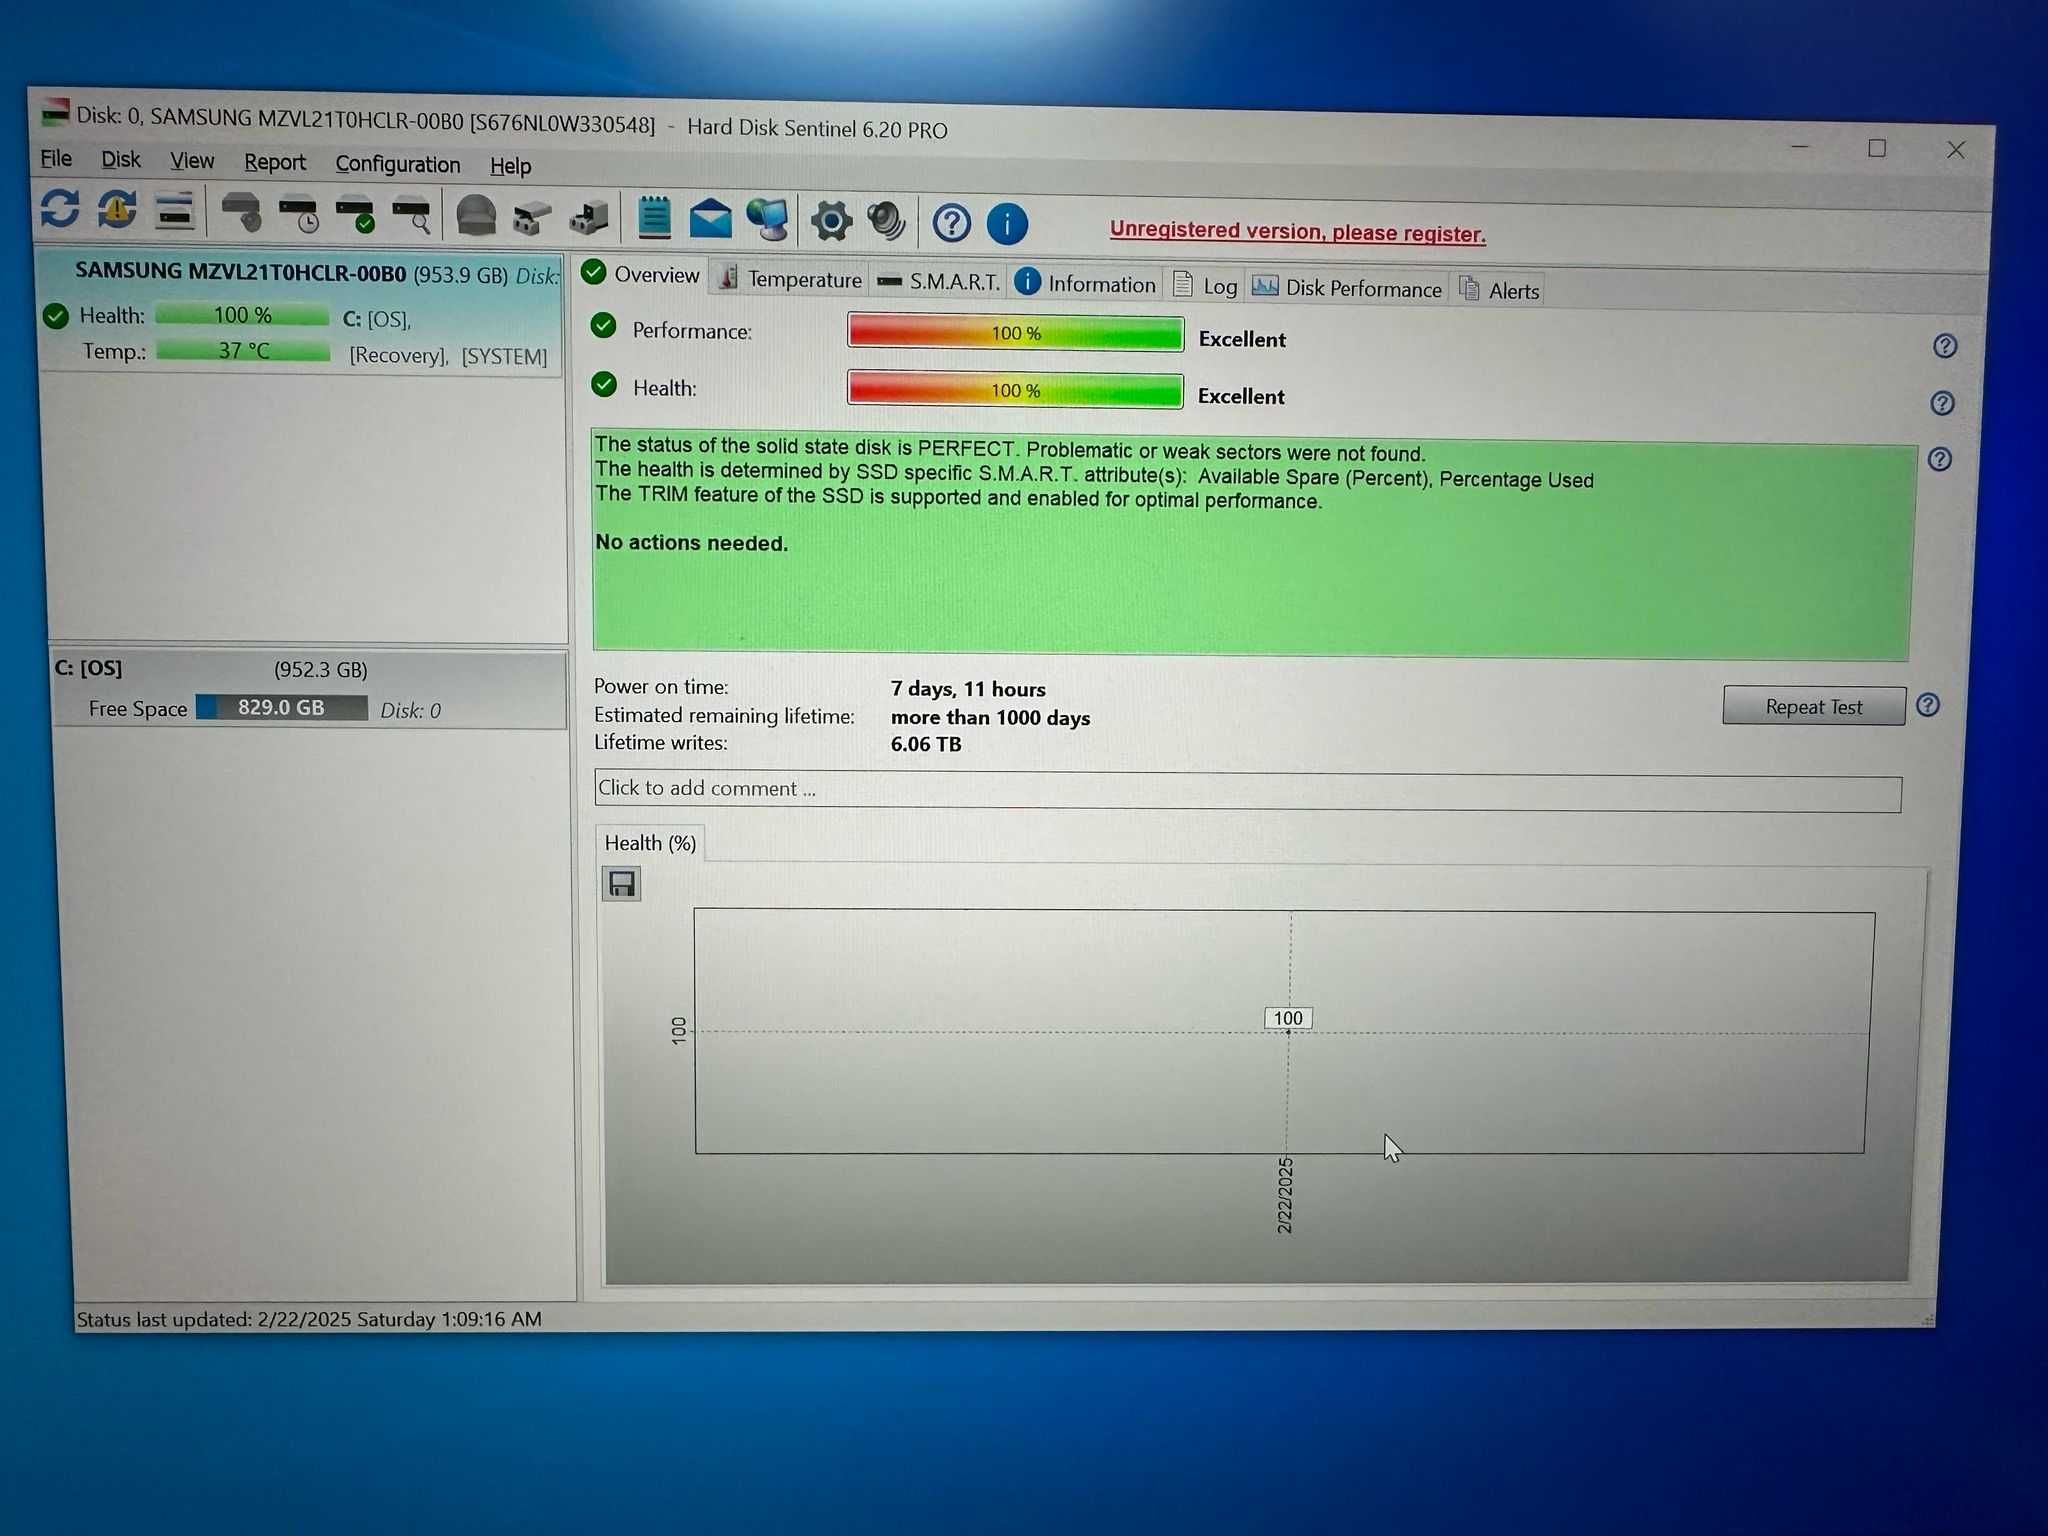
Task: Click the blue notepad report icon
Action: click(x=654, y=217)
